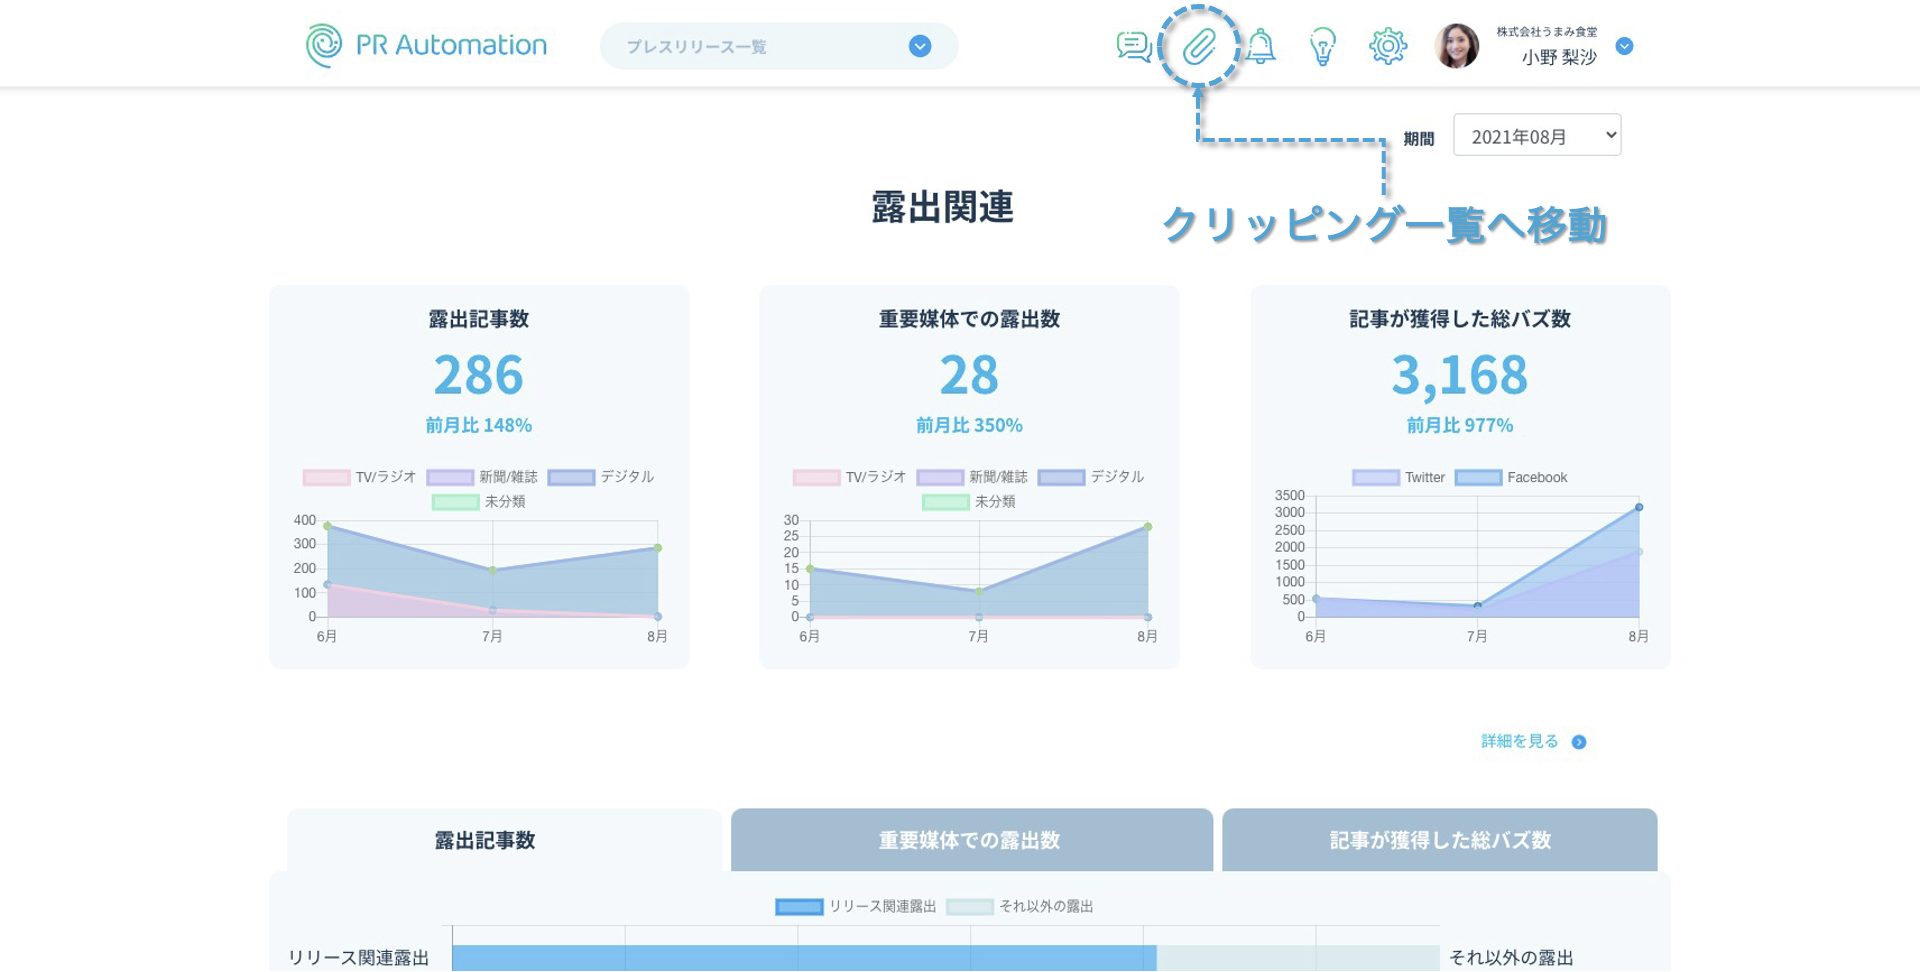The image size is (1920, 972).
Task: Switch to 記事が獲得した総バズ数 tab
Action: [x=1439, y=840]
